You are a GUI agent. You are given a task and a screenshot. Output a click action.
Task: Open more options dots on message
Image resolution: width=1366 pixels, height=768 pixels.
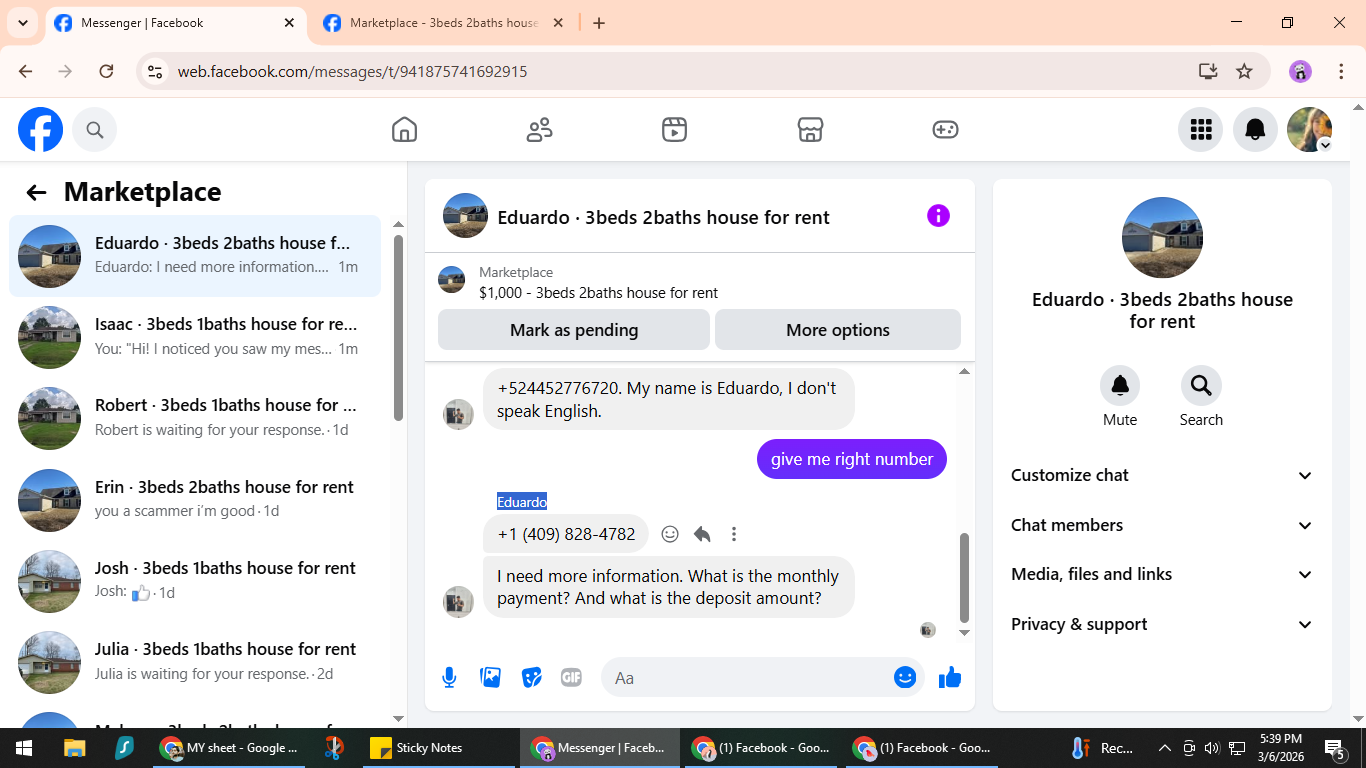coord(734,534)
